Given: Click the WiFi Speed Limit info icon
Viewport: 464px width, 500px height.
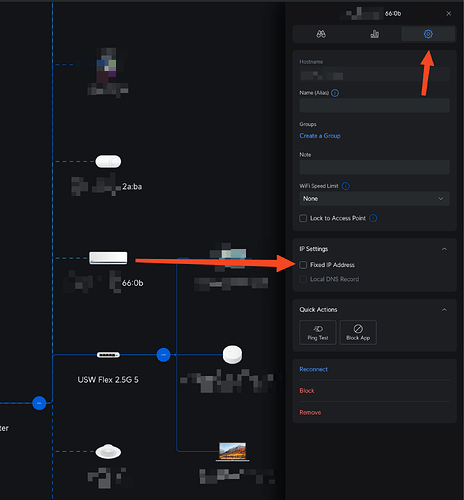Looking at the screenshot, I should [346, 186].
